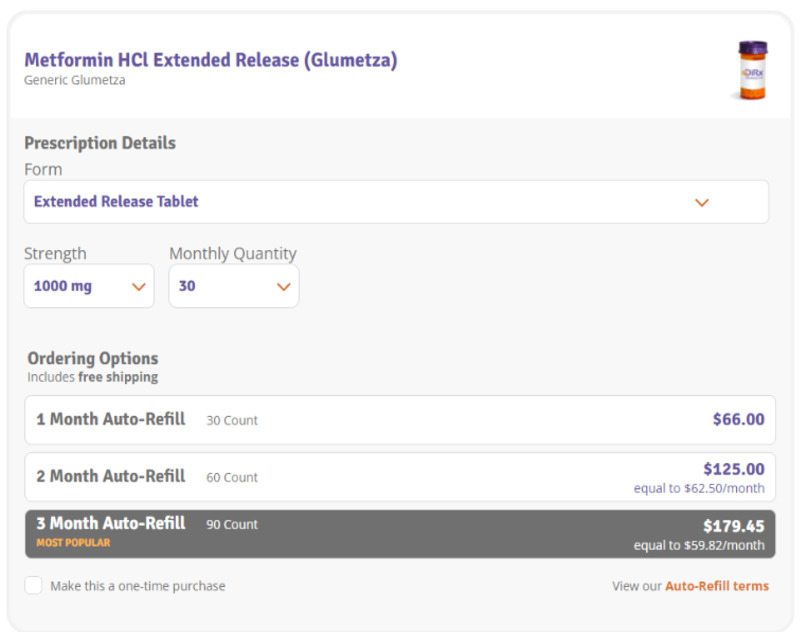Click the 90 Count label
The image size is (808, 632).
click(x=232, y=524)
